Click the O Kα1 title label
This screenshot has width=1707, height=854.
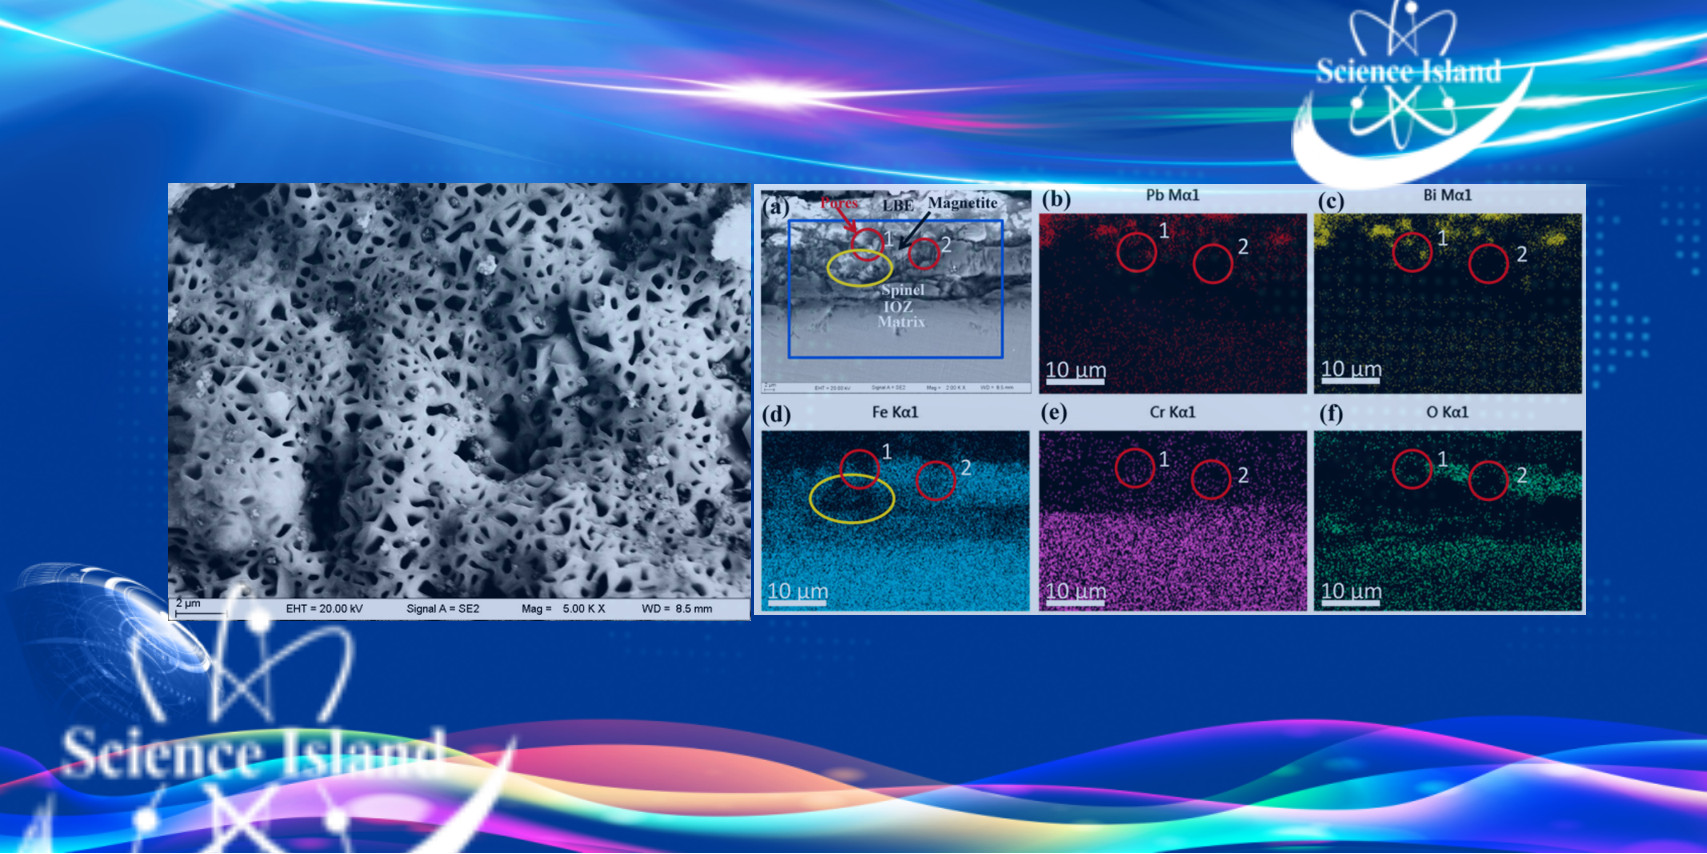point(1447,412)
